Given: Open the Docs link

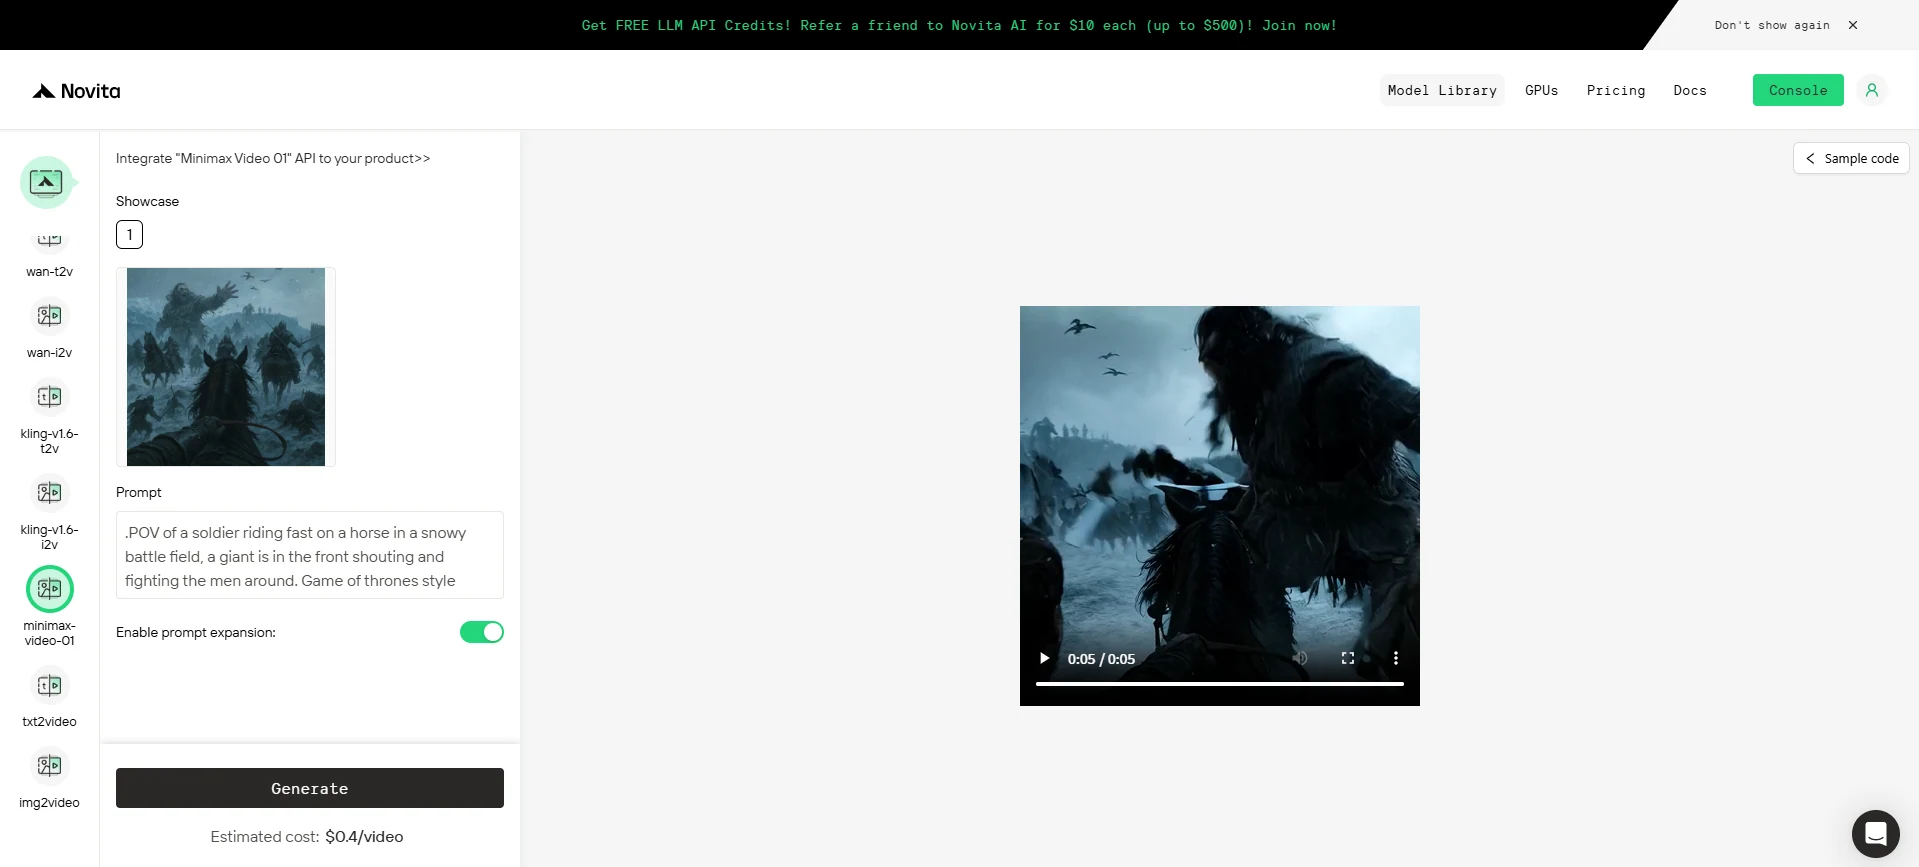Looking at the screenshot, I should [x=1690, y=90].
